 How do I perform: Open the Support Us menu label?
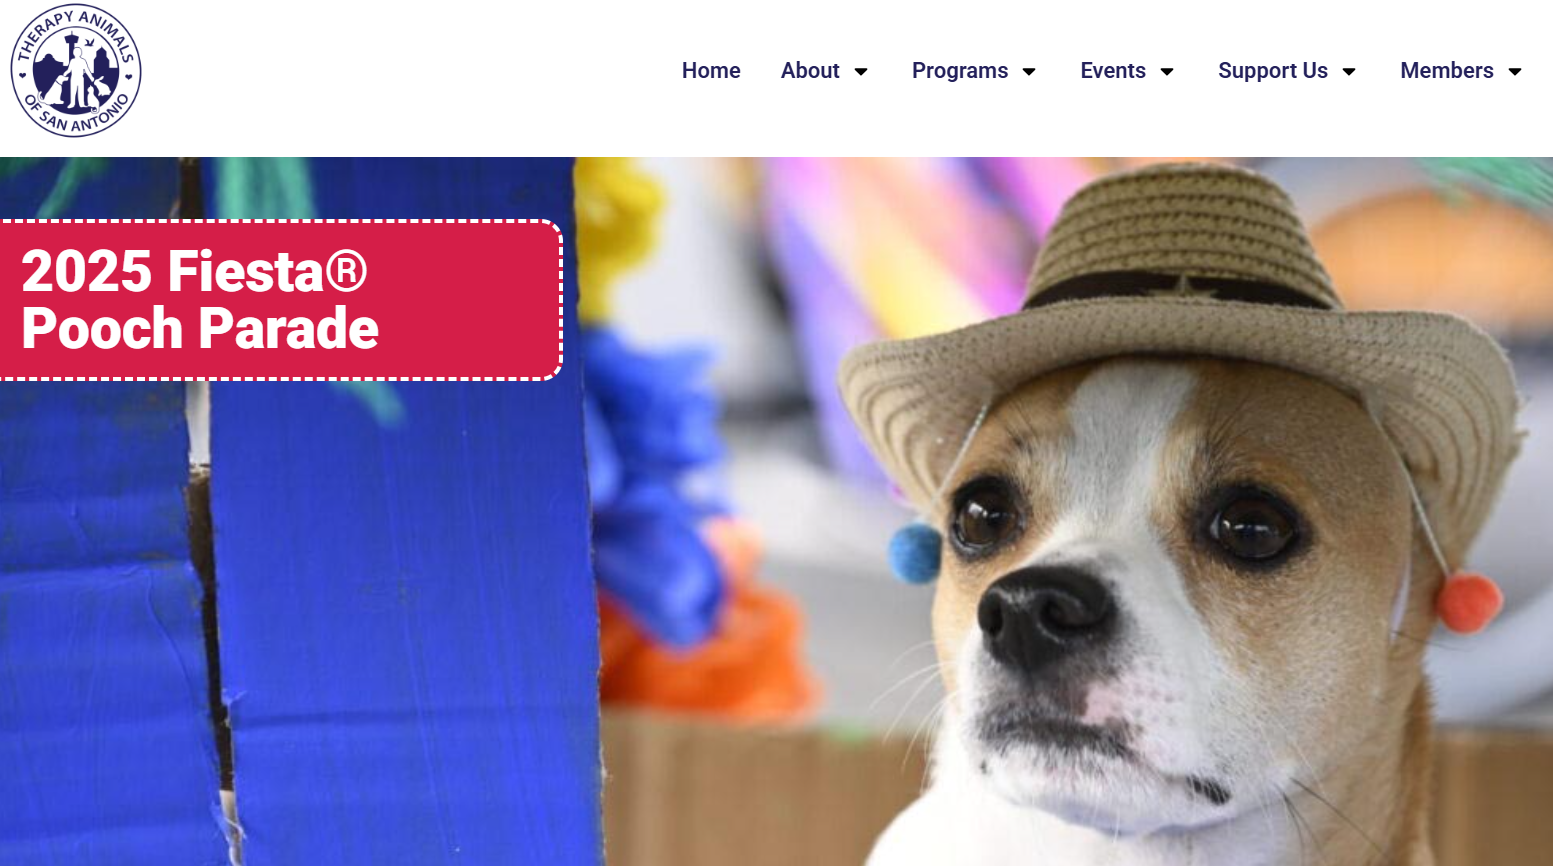click(x=1273, y=71)
